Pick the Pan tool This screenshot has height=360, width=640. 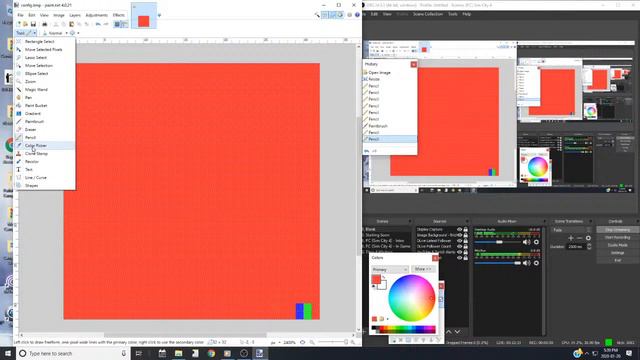click(44, 98)
